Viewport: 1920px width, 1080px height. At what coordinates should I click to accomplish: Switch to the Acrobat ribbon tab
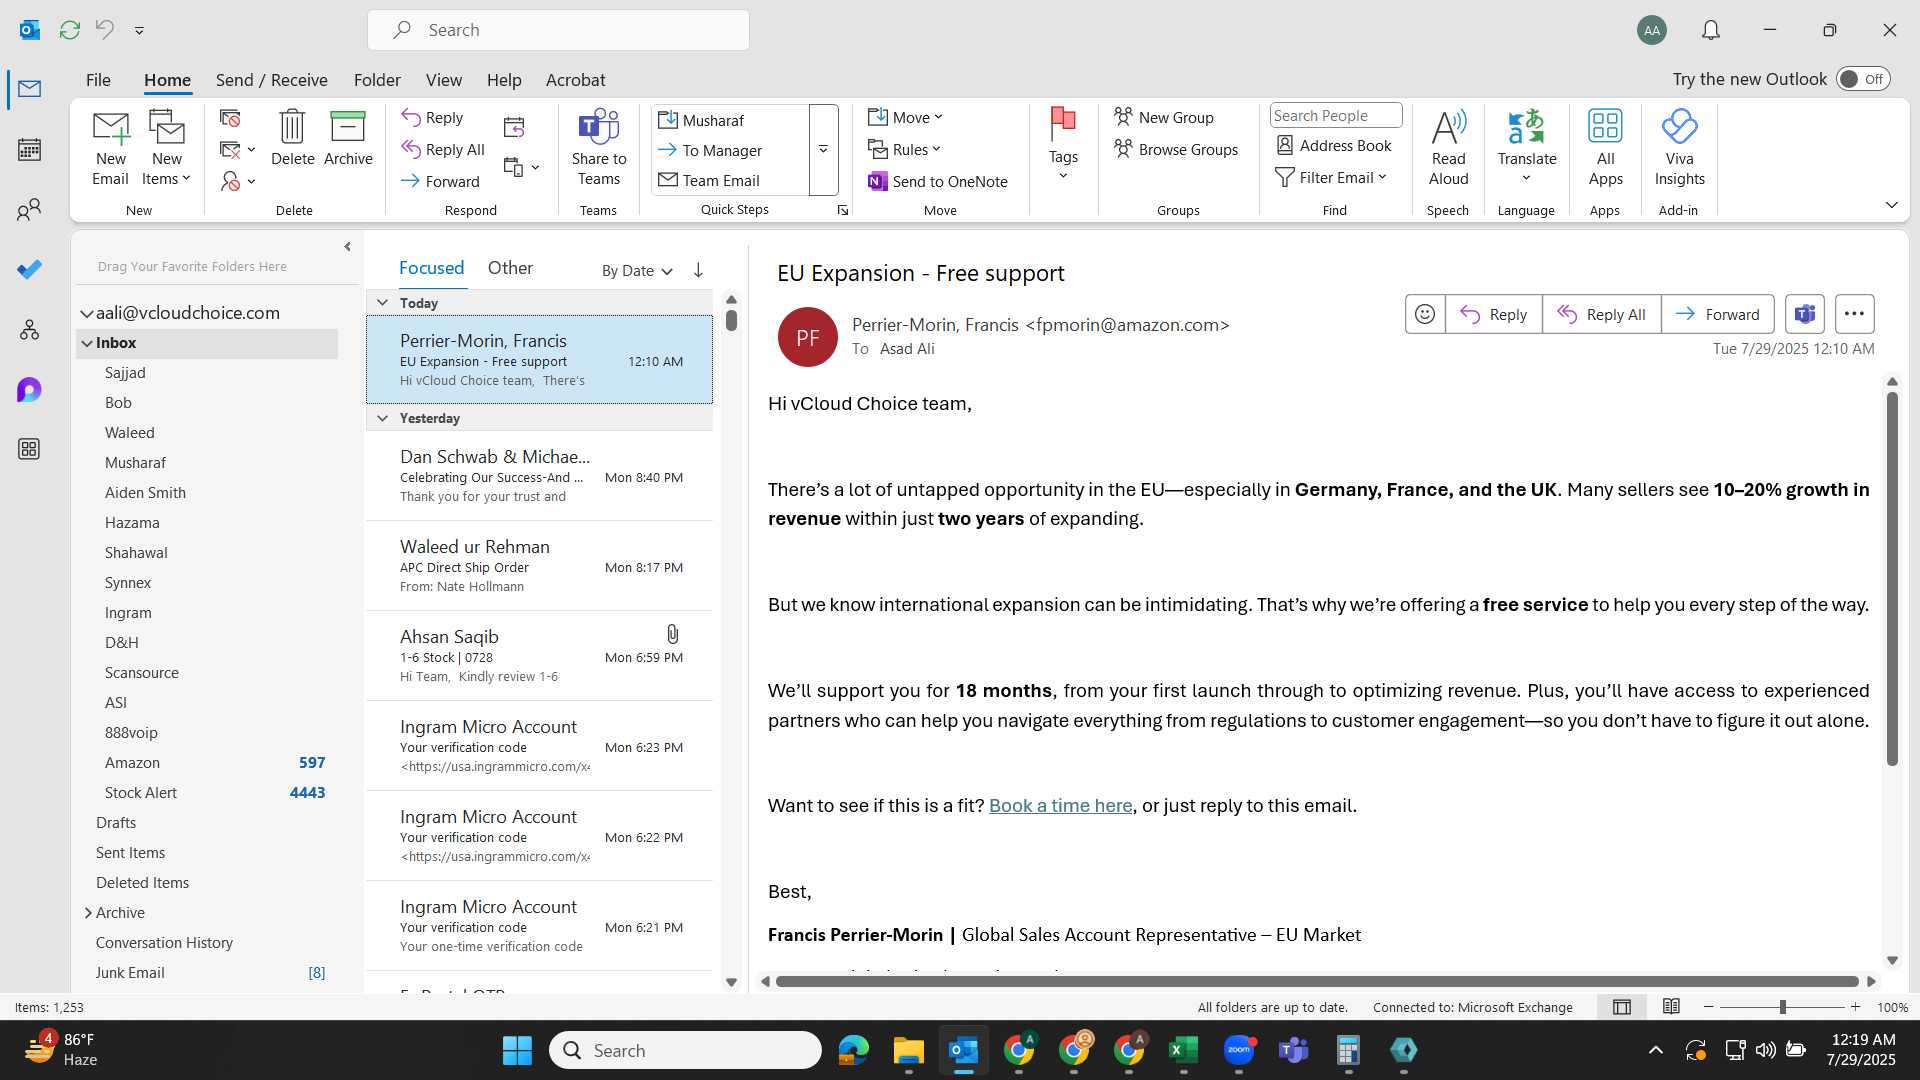tap(575, 80)
